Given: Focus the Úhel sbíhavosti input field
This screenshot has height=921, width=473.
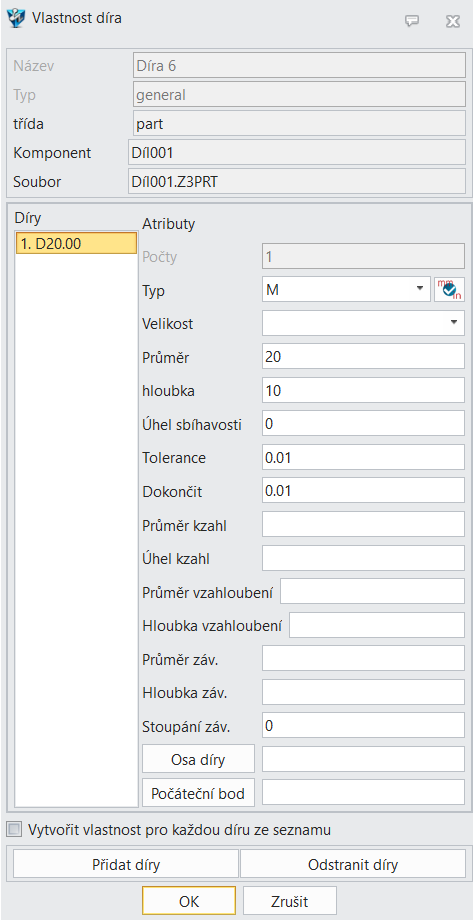Looking at the screenshot, I should 363,423.
